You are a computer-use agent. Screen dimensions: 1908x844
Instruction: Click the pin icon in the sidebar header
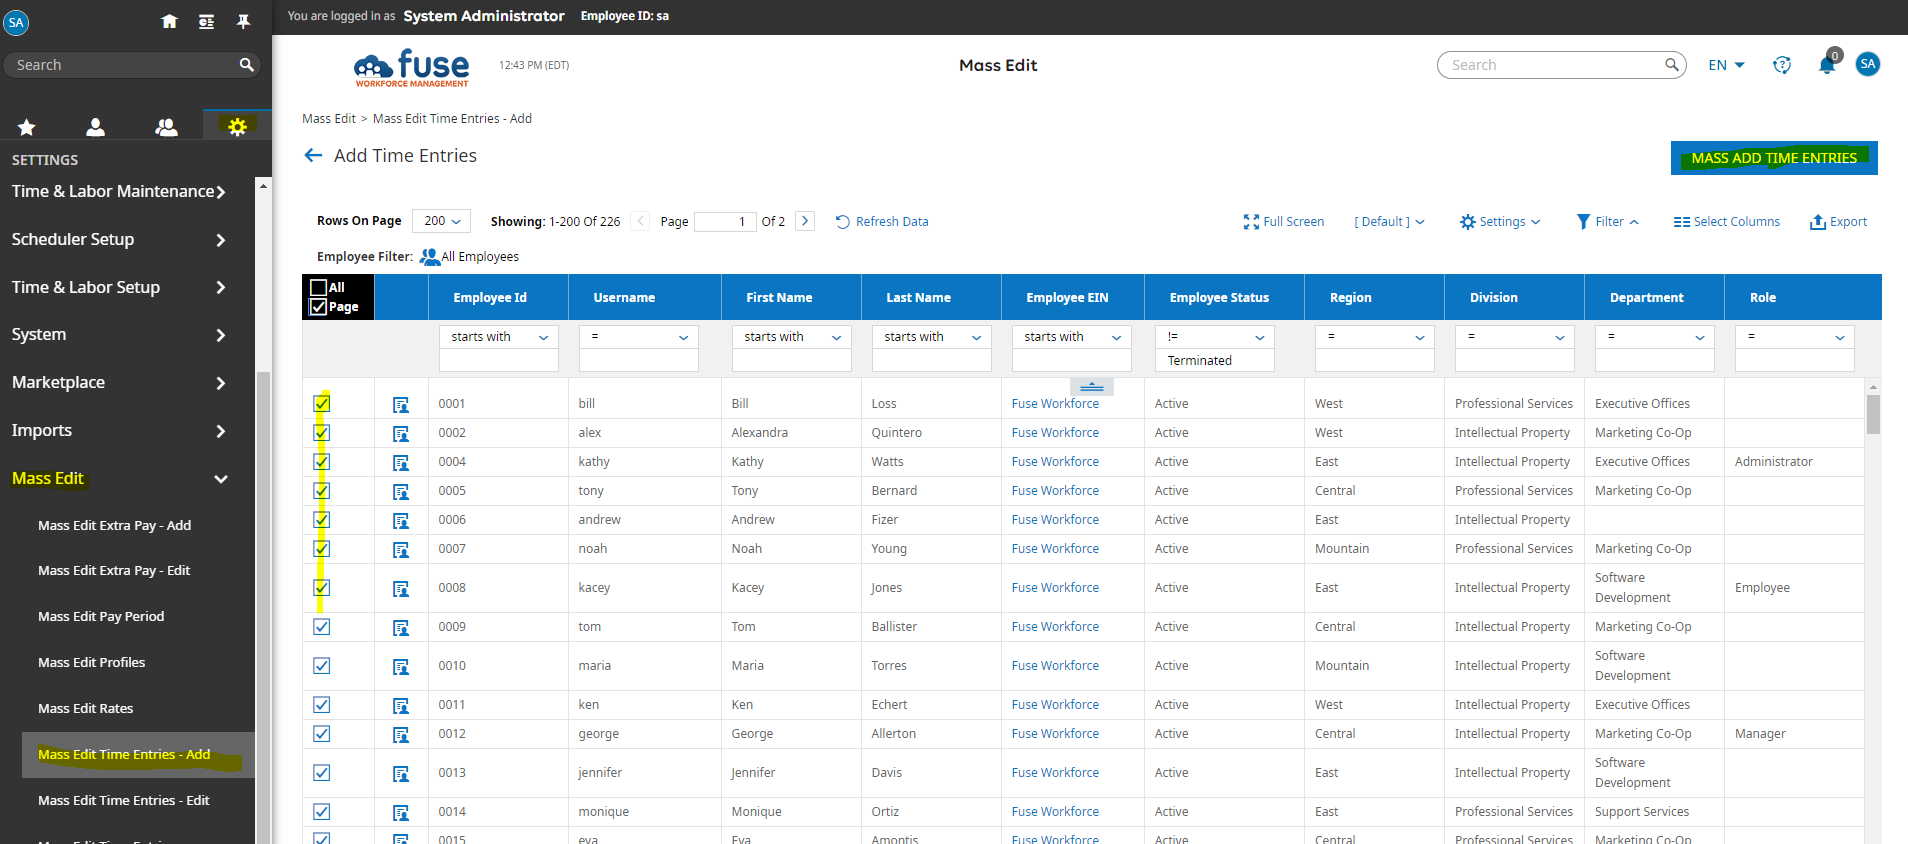point(243,21)
